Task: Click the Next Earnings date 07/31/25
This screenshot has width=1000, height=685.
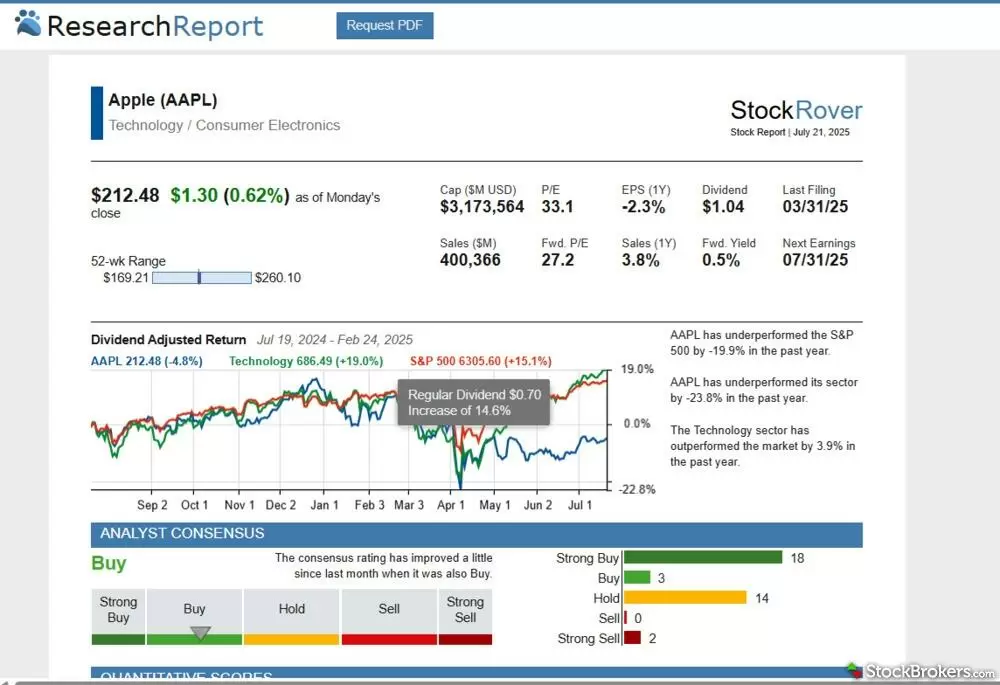Action: [x=815, y=260]
